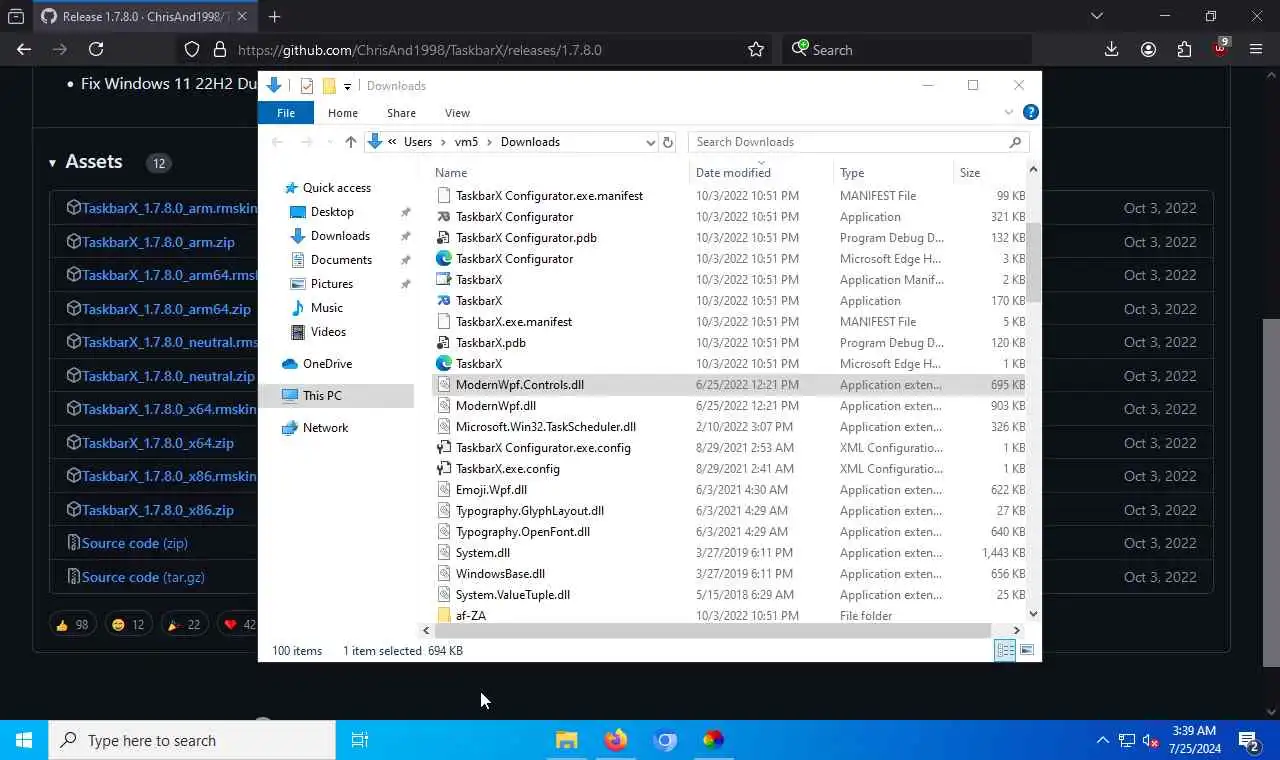Click the volume icon in system tray
The height and width of the screenshot is (760, 1280).
point(1151,741)
